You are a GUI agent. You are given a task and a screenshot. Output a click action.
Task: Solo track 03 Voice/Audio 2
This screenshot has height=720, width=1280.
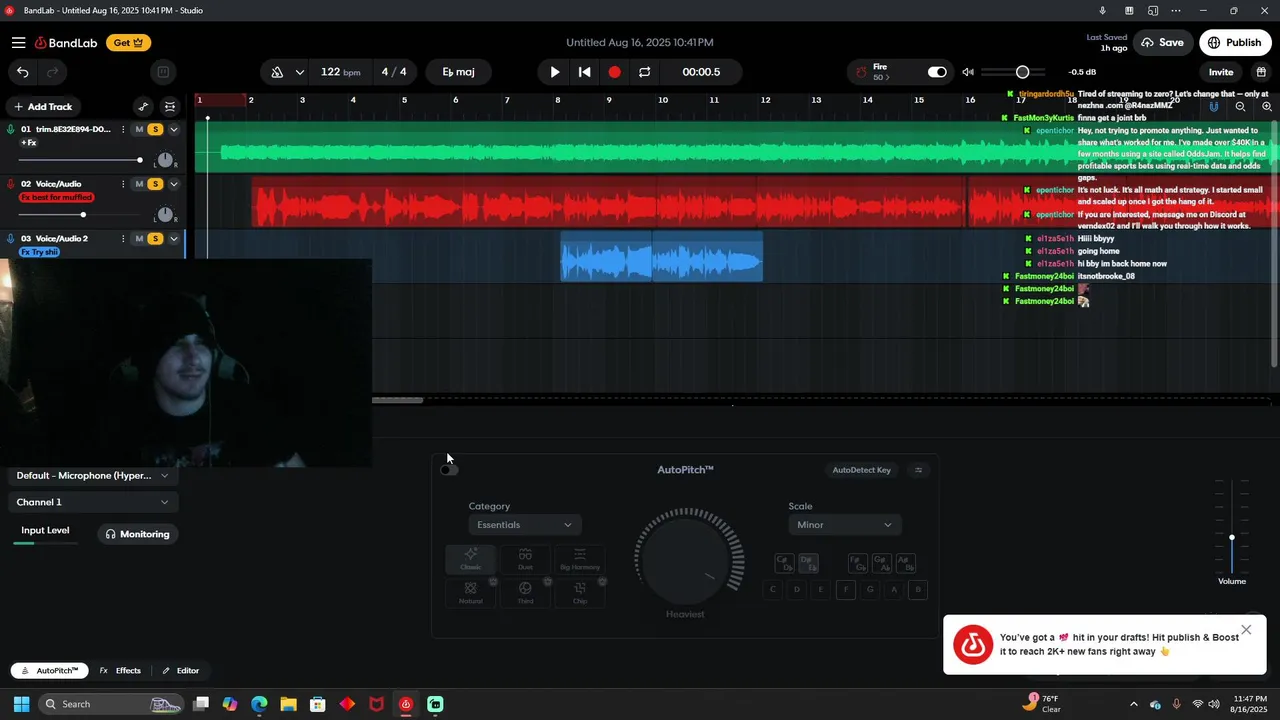[x=155, y=239]
